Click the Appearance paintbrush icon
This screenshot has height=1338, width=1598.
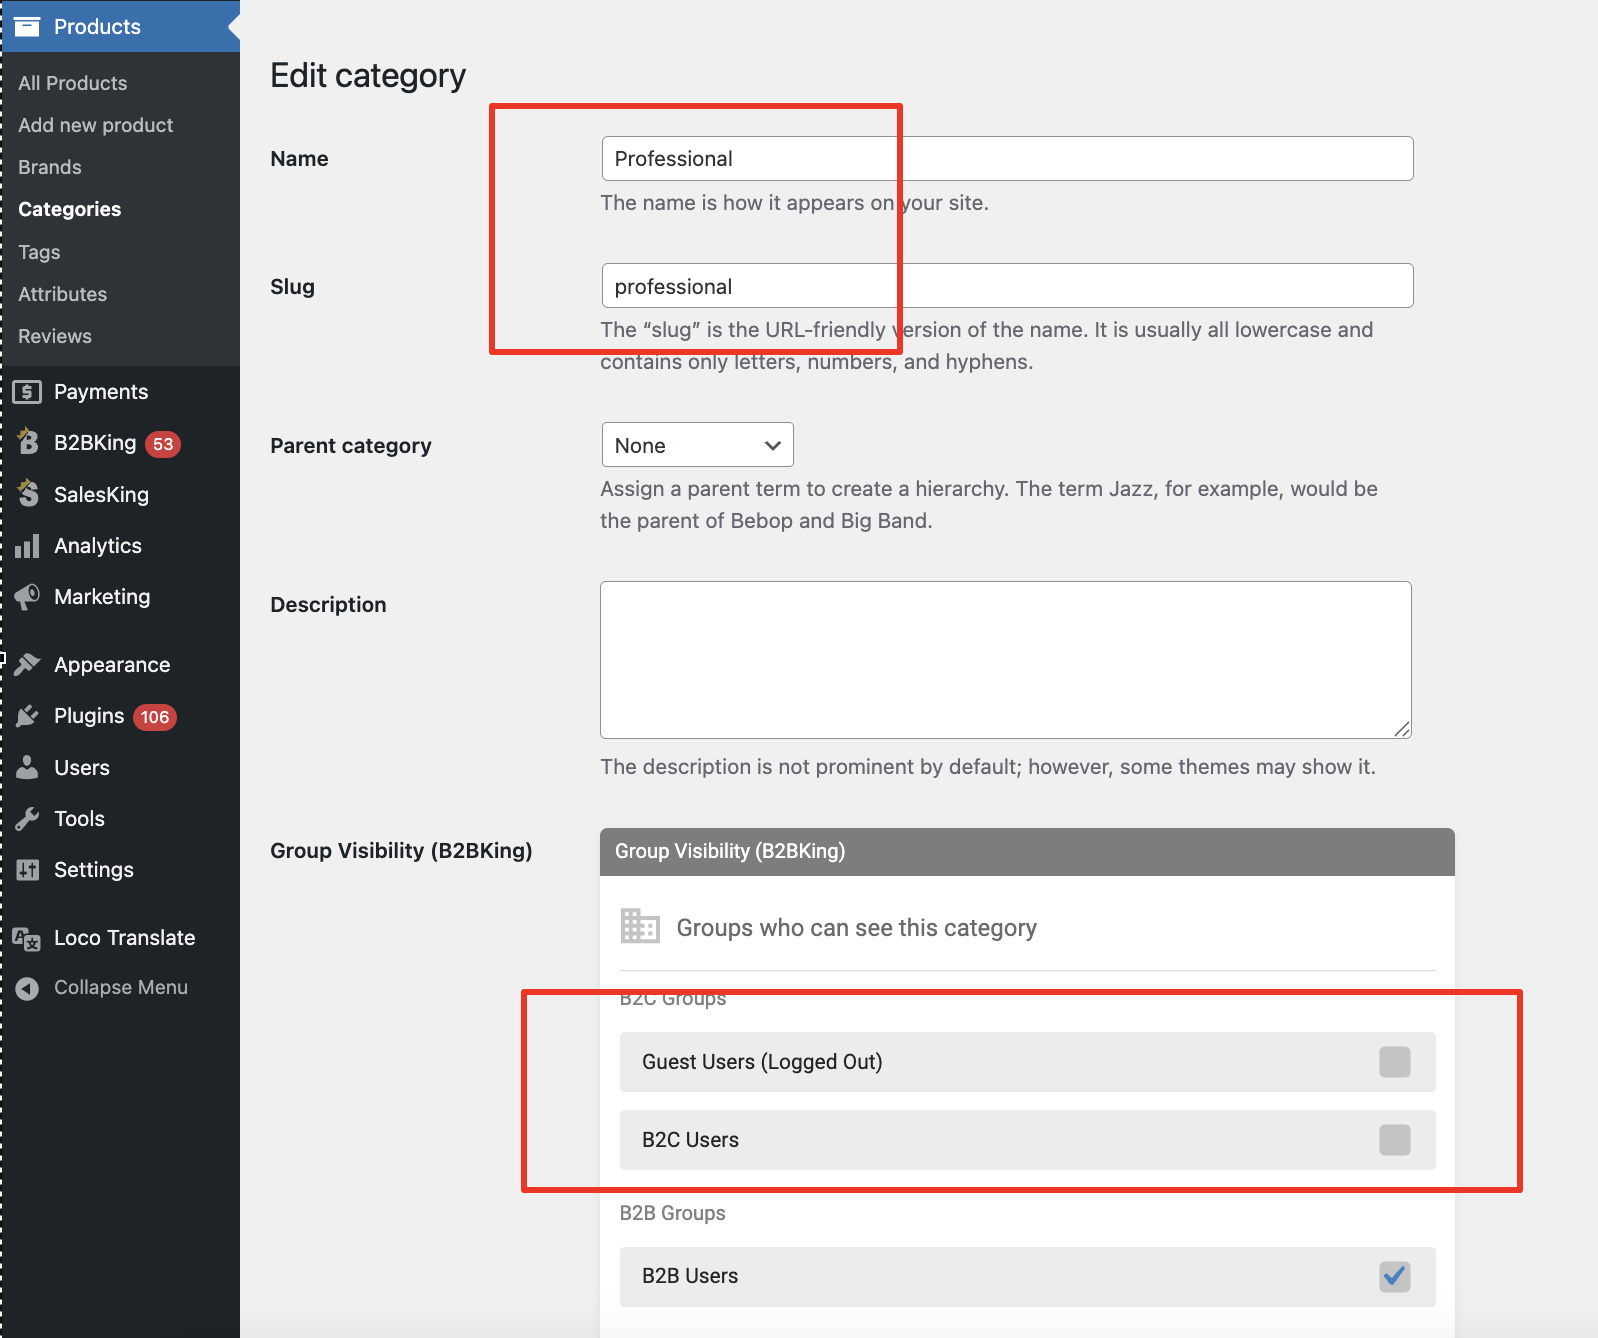point(28,665)
